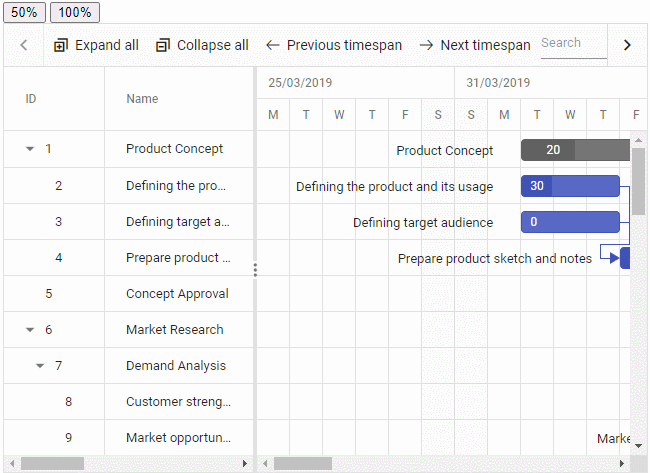Click the Defining target audience taskbar
Viewport: 650px width, 473px height.
click(570, 222)
